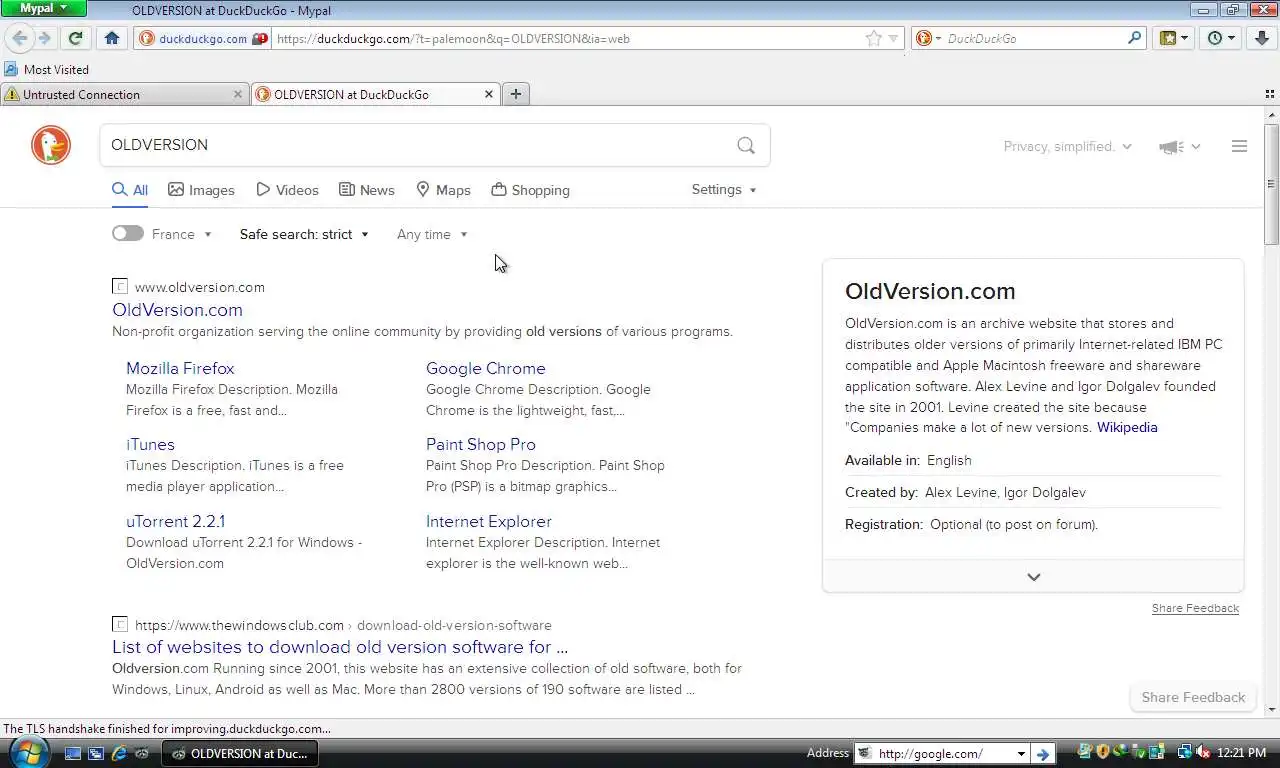Click the OLDVERSION at Duck... taskbar button
Screen dimensions: 1280x768
coord(240,753)
